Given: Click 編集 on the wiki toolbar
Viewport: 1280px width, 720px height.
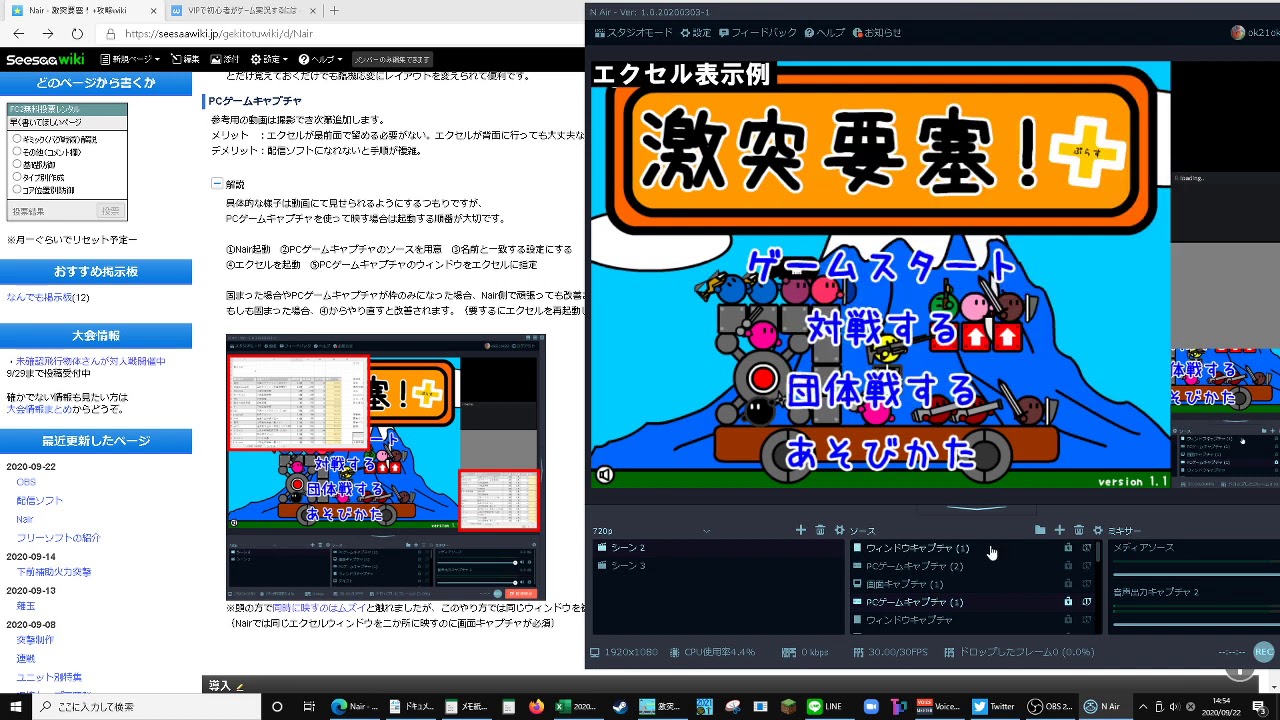Looking at the screenshot, I should (185, 60).
